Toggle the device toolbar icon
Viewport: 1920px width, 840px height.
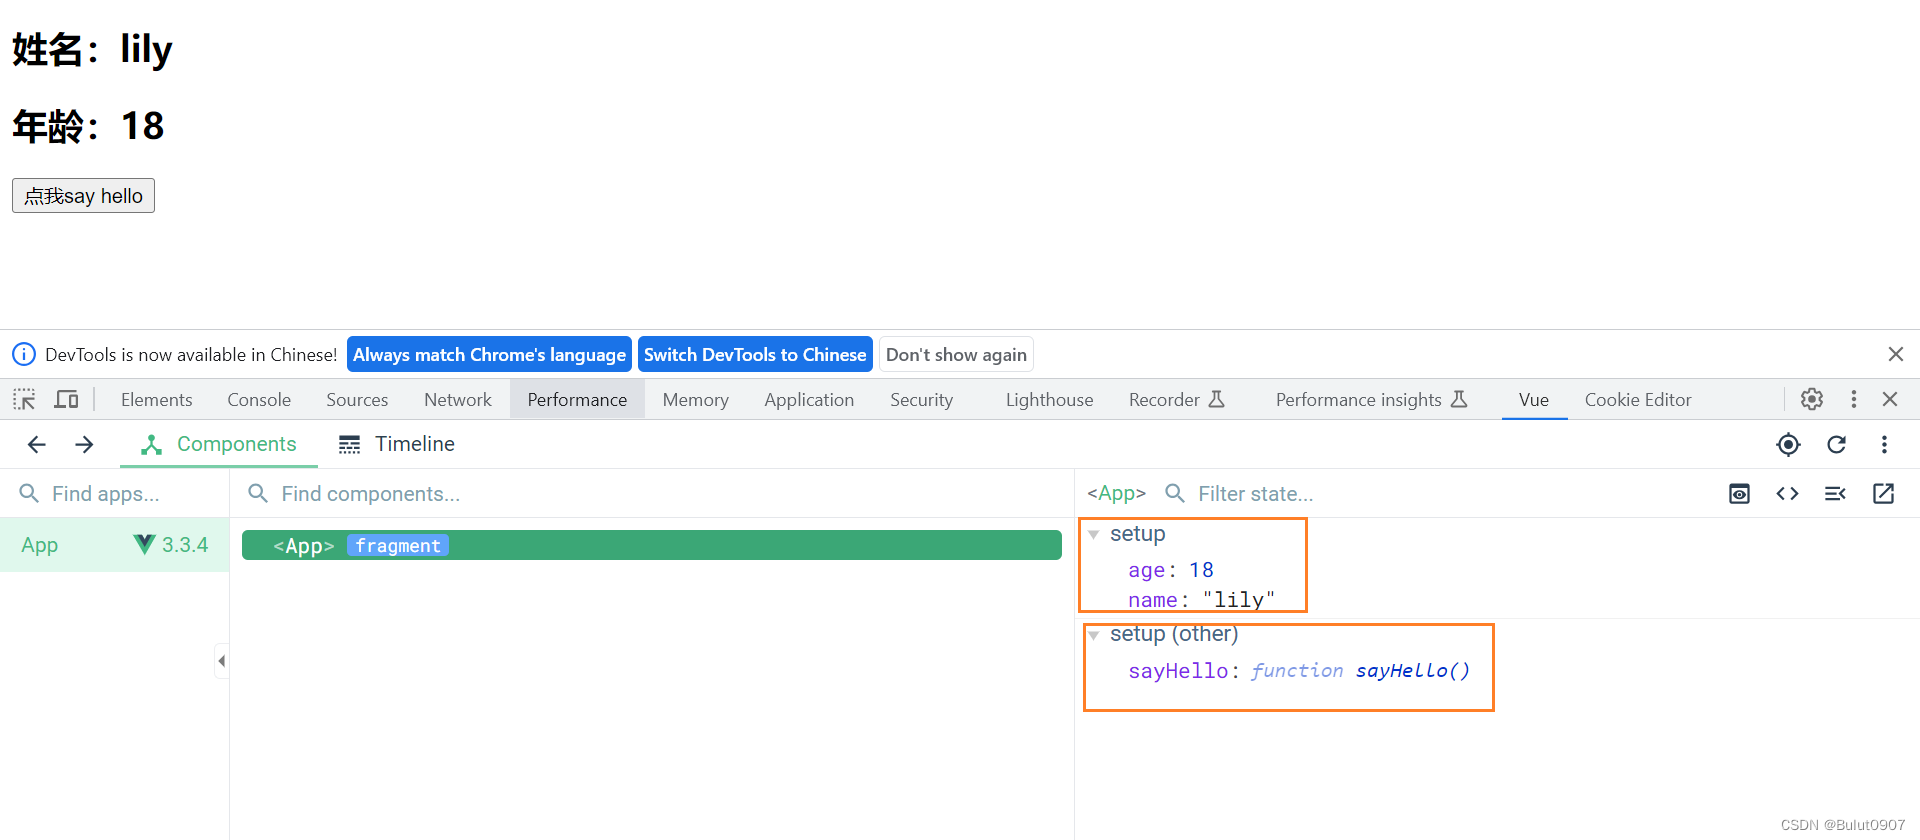66,400
